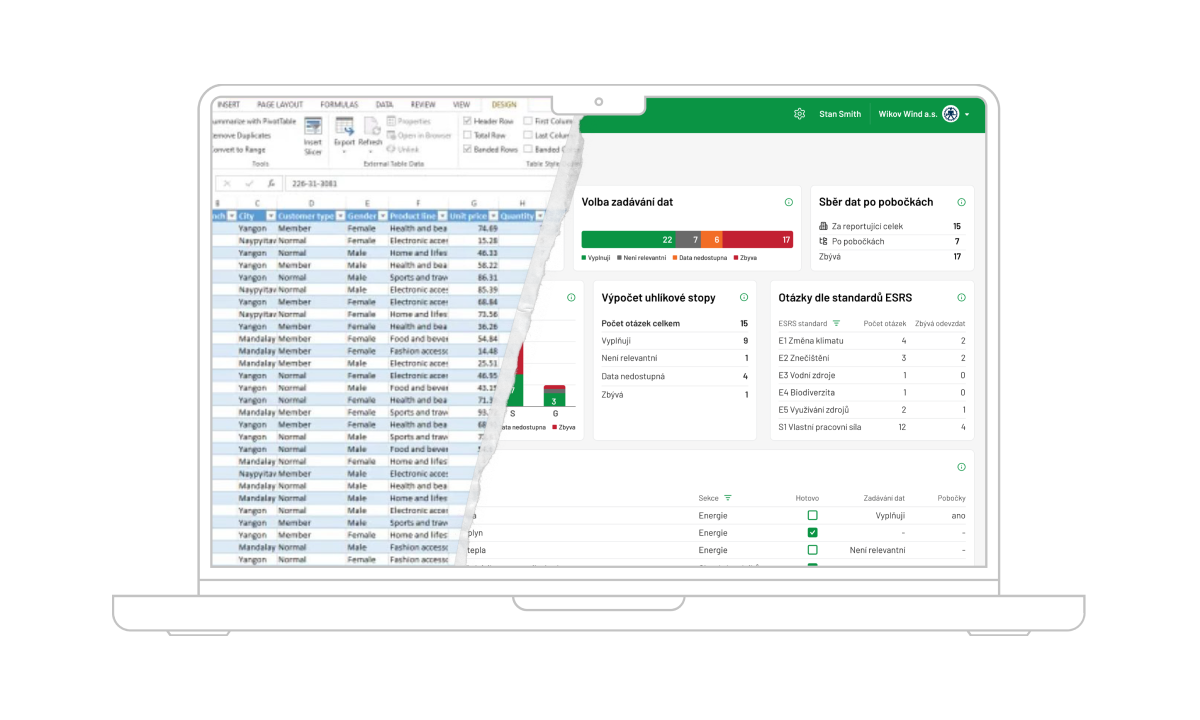Uncheck the checked Hotovo box in the second row
The image size is (1200, 720).
point(812,533)
